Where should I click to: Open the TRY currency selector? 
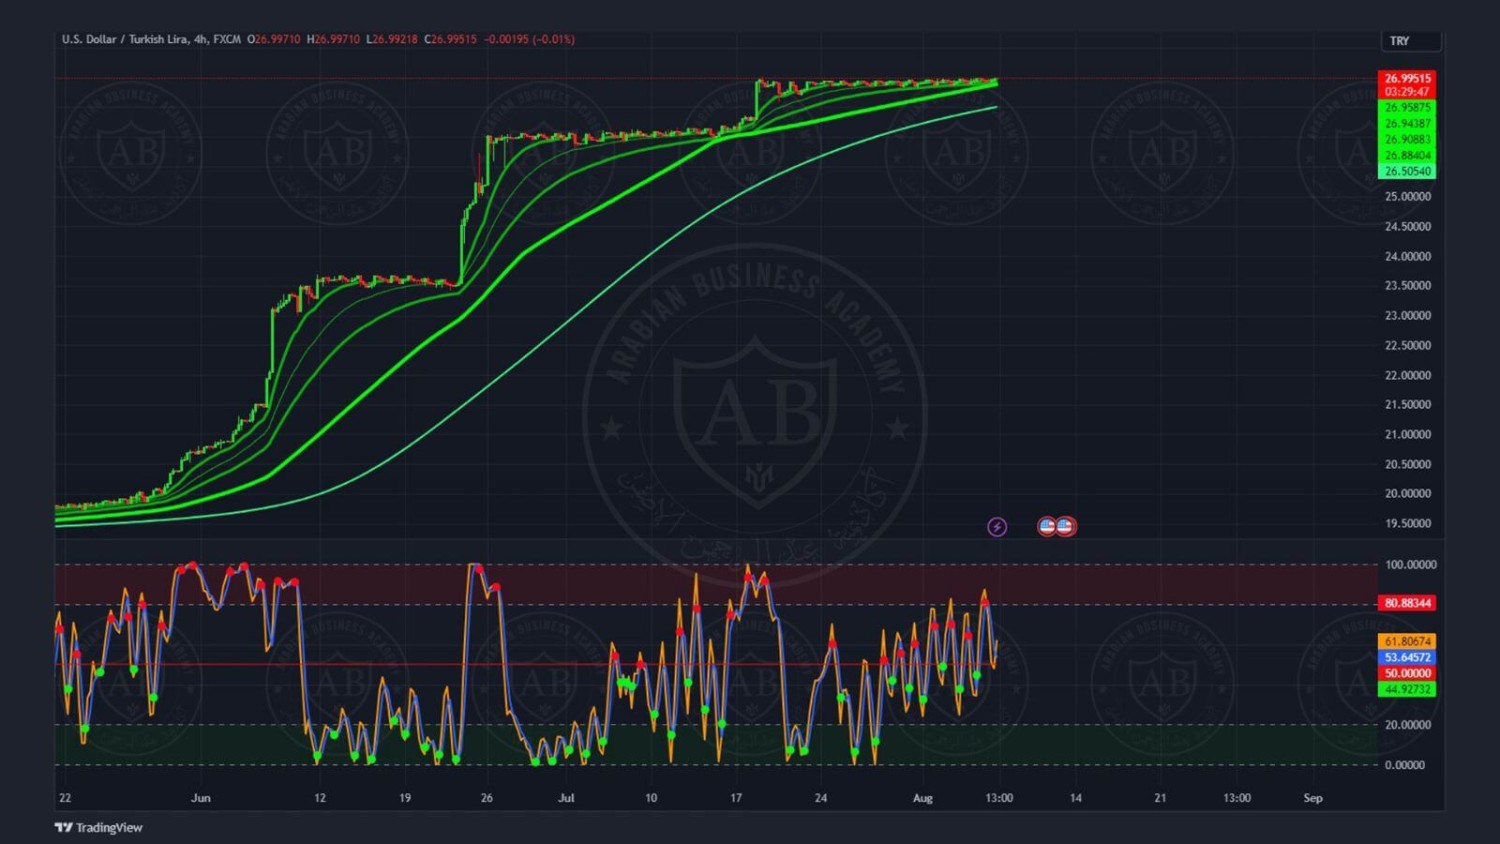tap(1410, 41)
